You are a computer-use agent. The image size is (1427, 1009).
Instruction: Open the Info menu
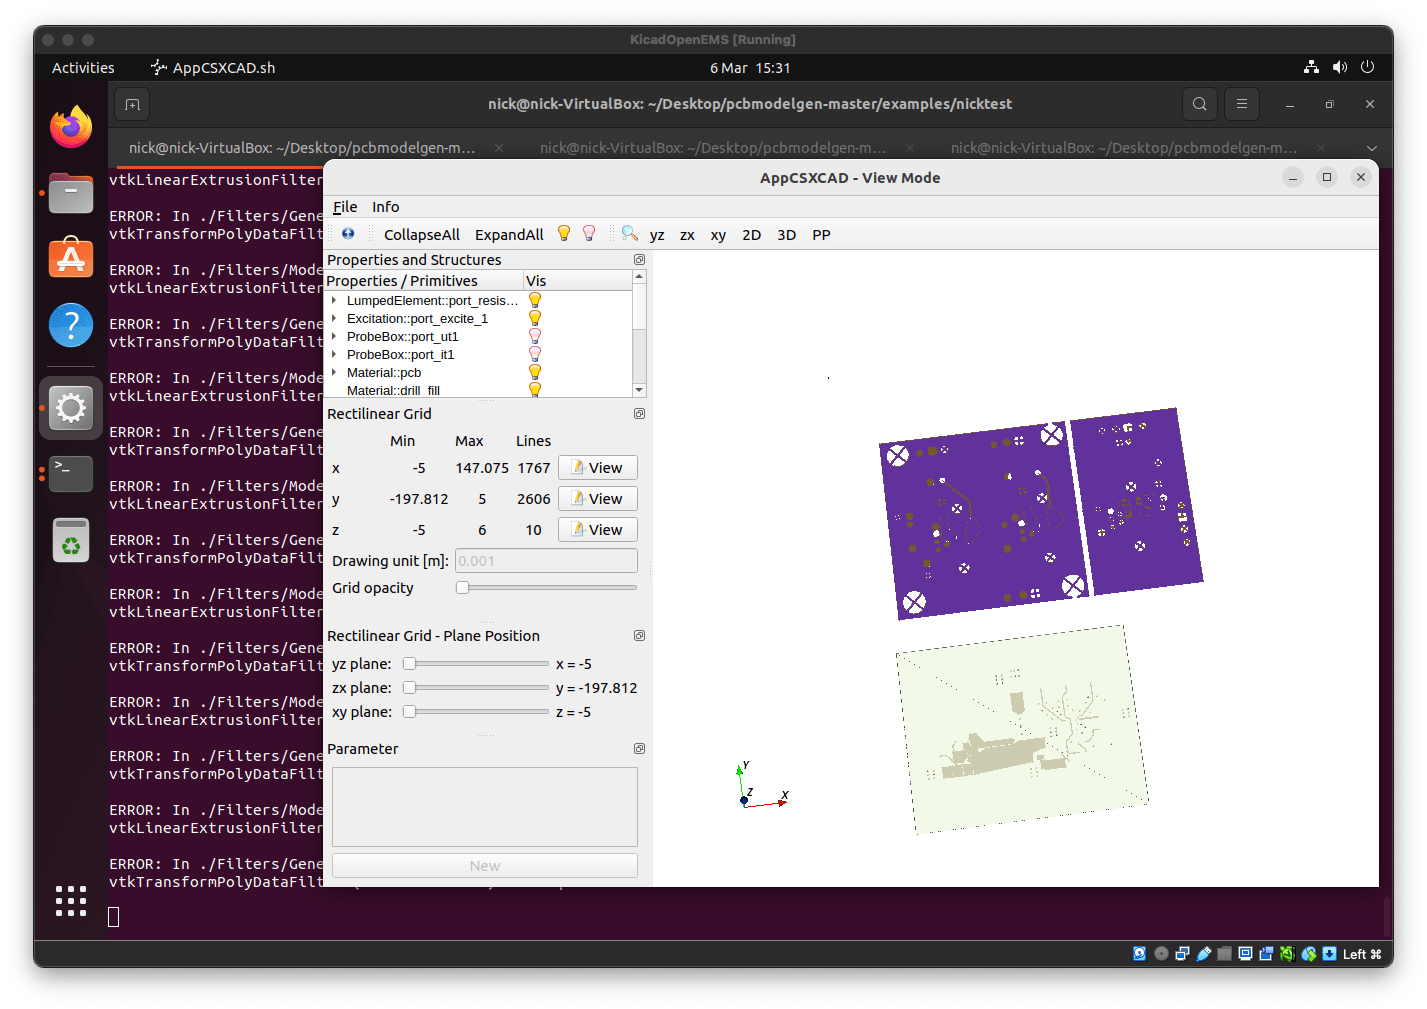pyautogui.click(x=385, y=207)
